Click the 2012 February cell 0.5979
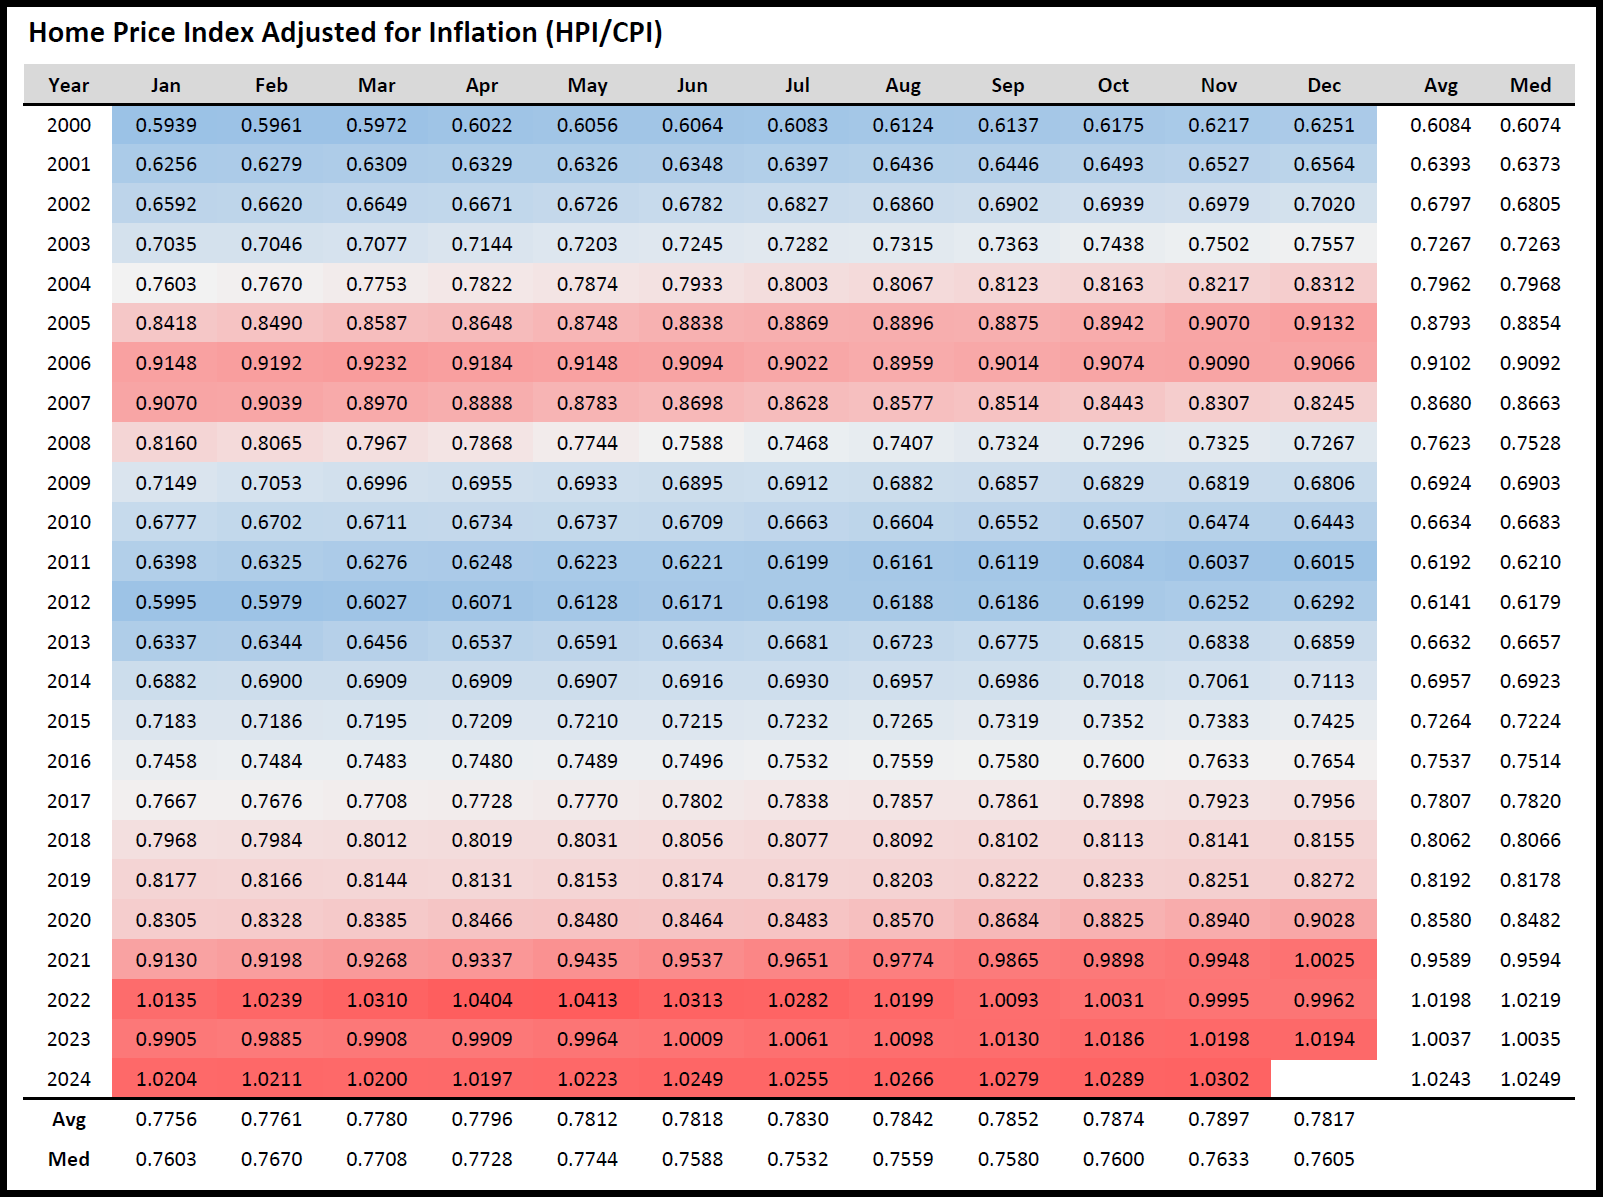 tap(271, 602)
